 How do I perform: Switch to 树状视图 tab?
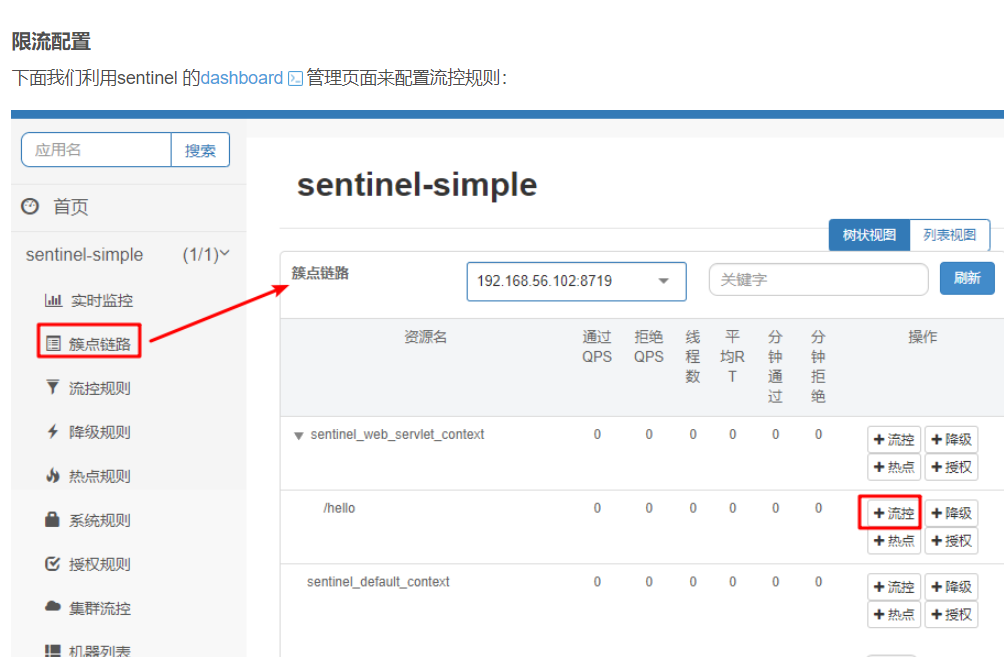[869, 235]
